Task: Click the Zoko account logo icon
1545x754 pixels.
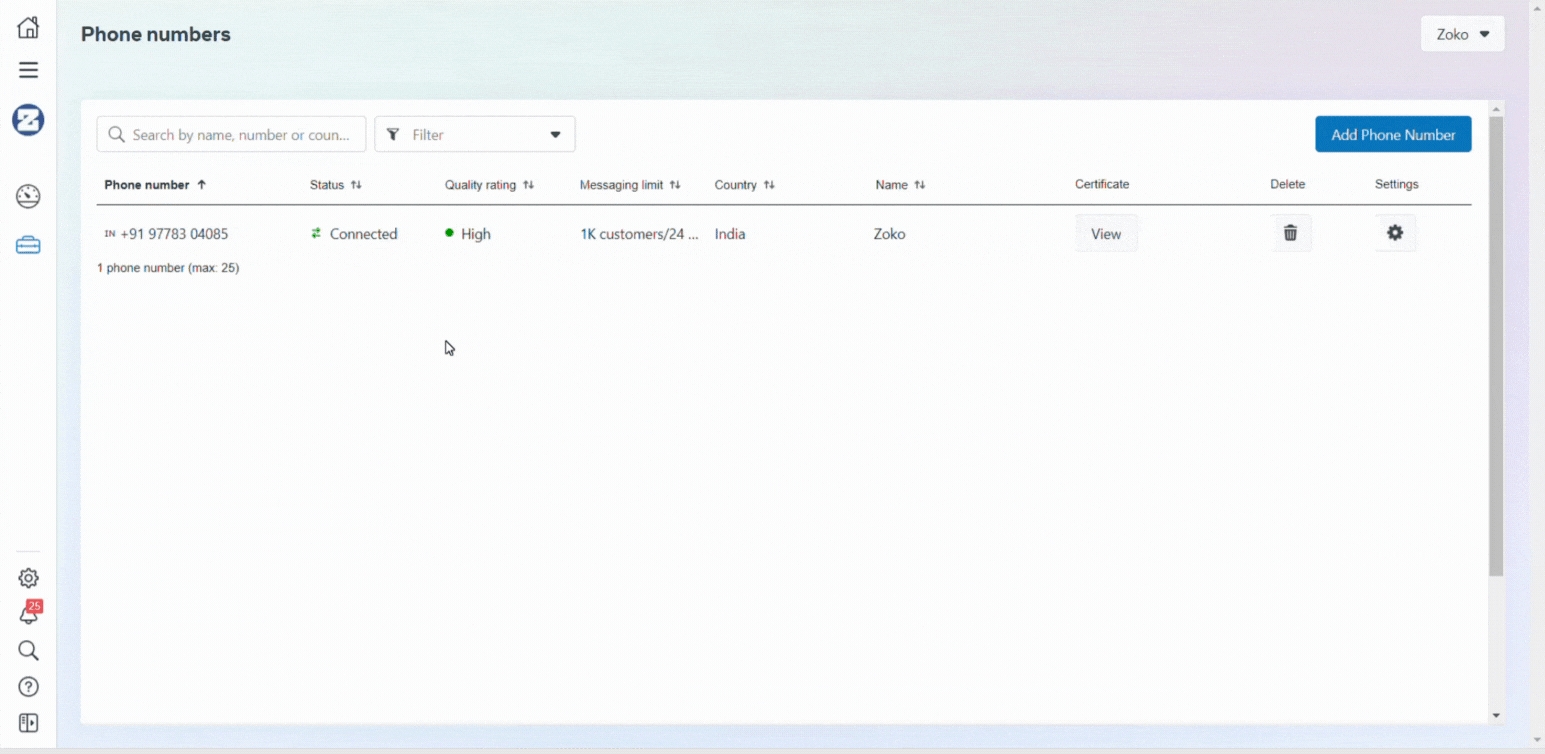Action: (x=28, y=120)
